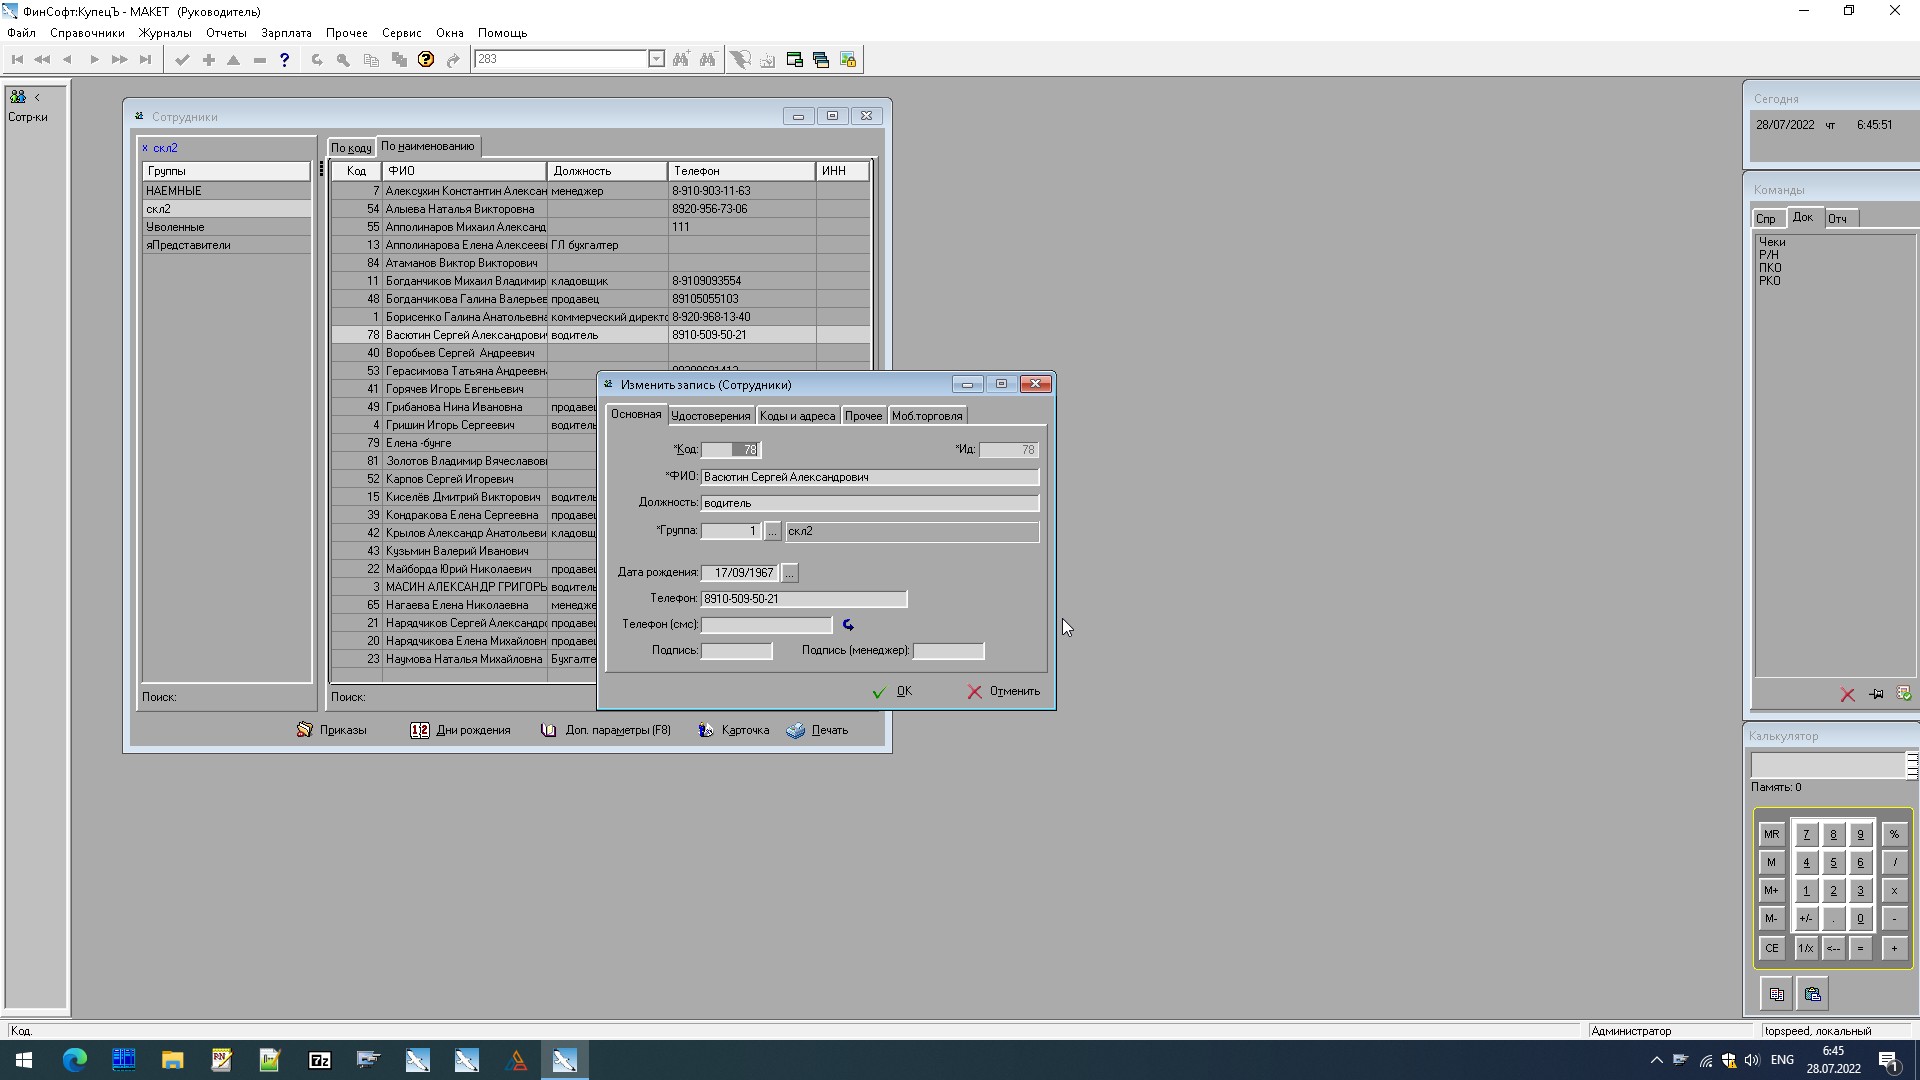Screen dimensions: 1920x1080
Task: Click the Печать printer button
Action: (x=817, y=730)
